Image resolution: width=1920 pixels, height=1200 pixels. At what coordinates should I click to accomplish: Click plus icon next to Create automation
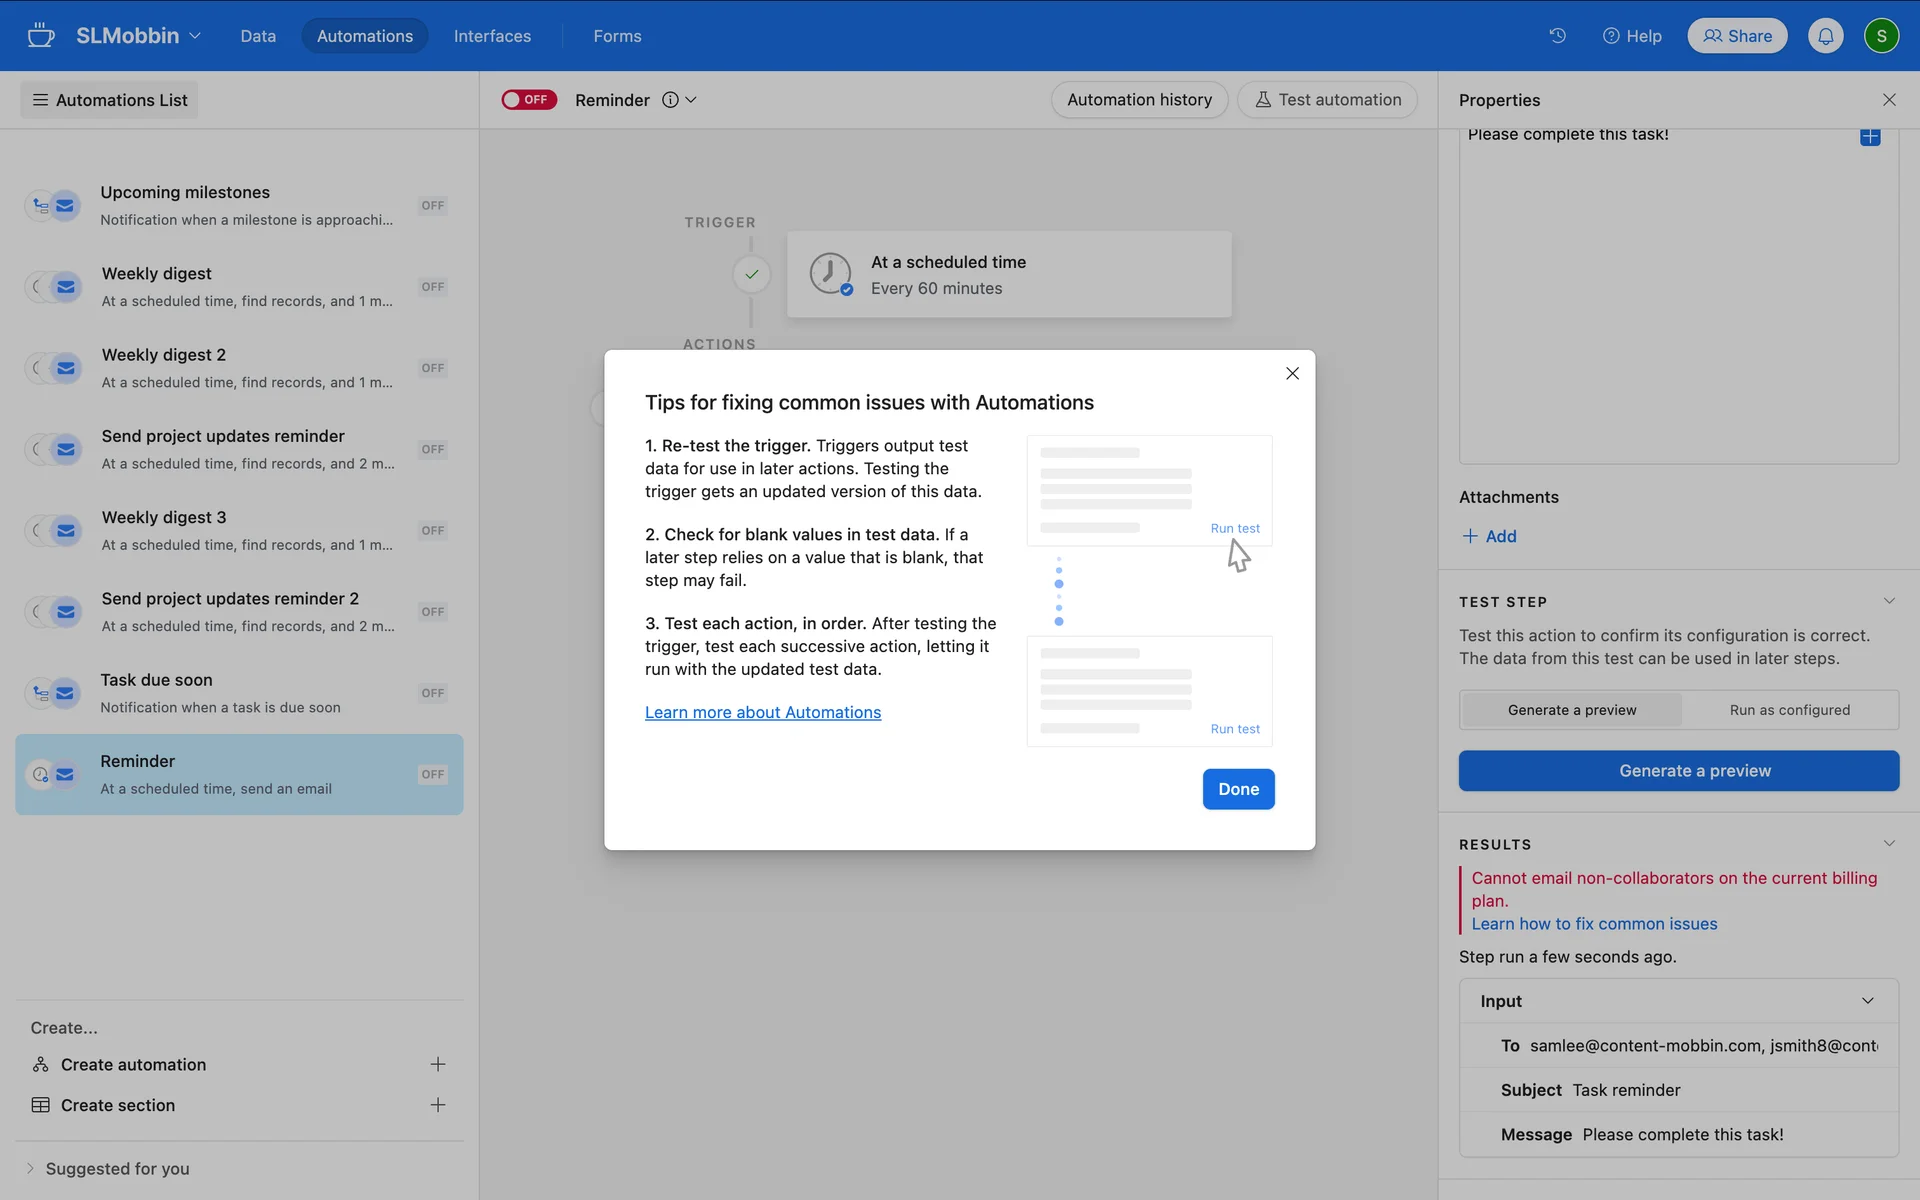(437, 1064)
